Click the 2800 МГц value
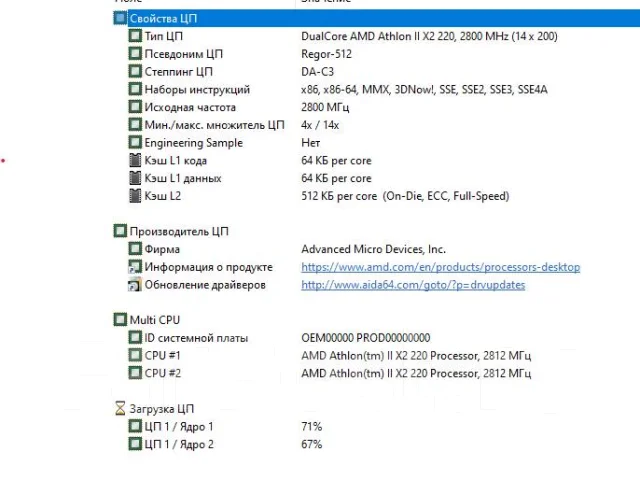Image resolution: width=640 pixels, height=494 pixels. click(325, 107)
